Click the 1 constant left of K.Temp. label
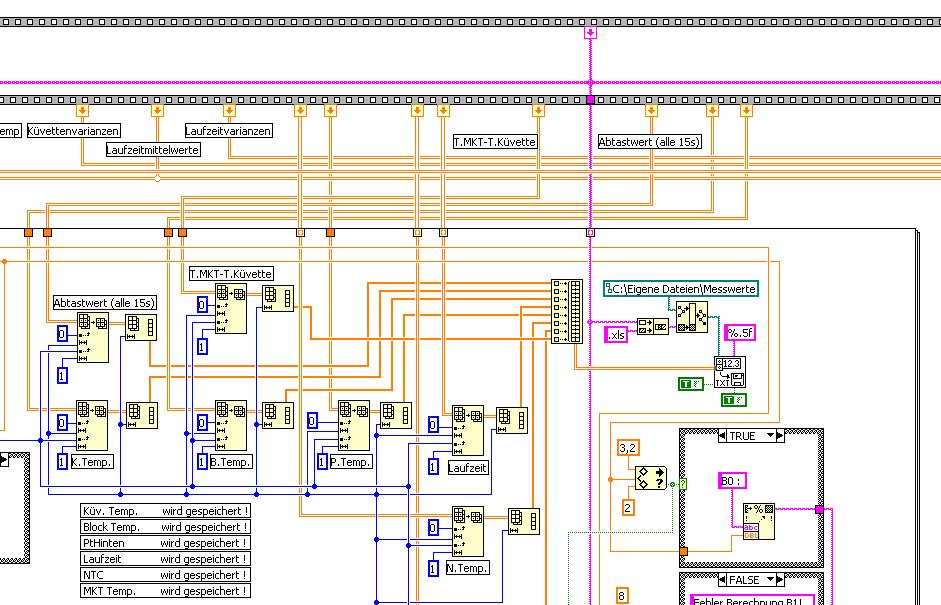941x605 pixels. tap(62, 462)
